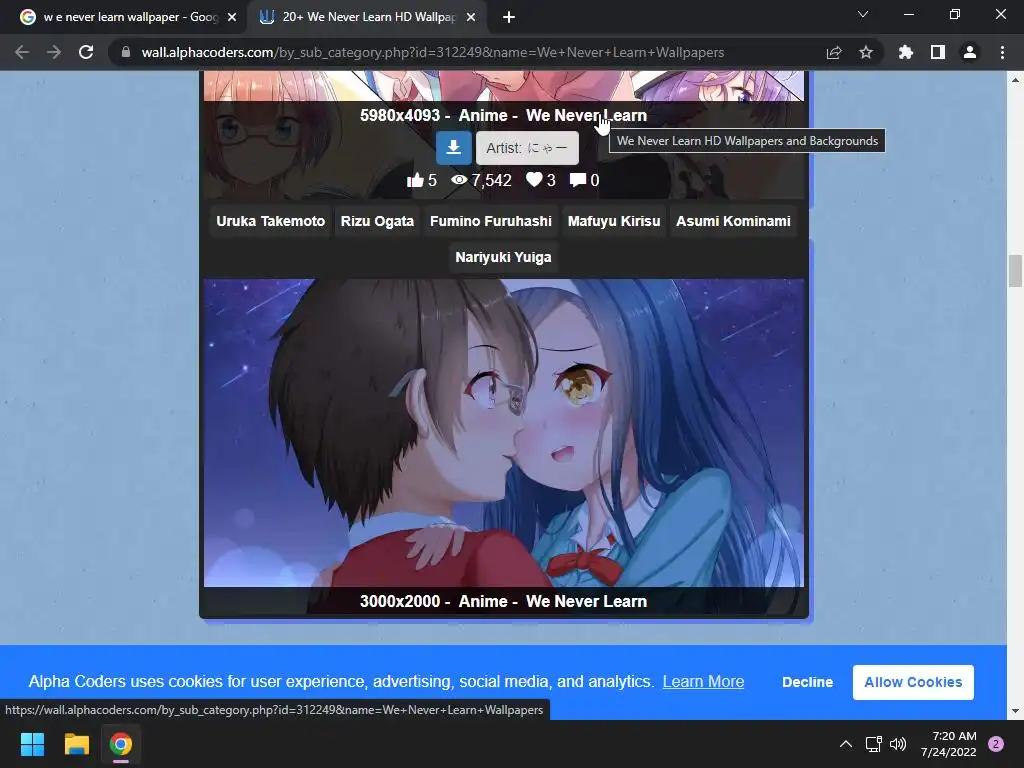The width and height of the screenshot is (1024, 768).
Task: Click the scrollbar up arrow
Action: (1015, 80)
